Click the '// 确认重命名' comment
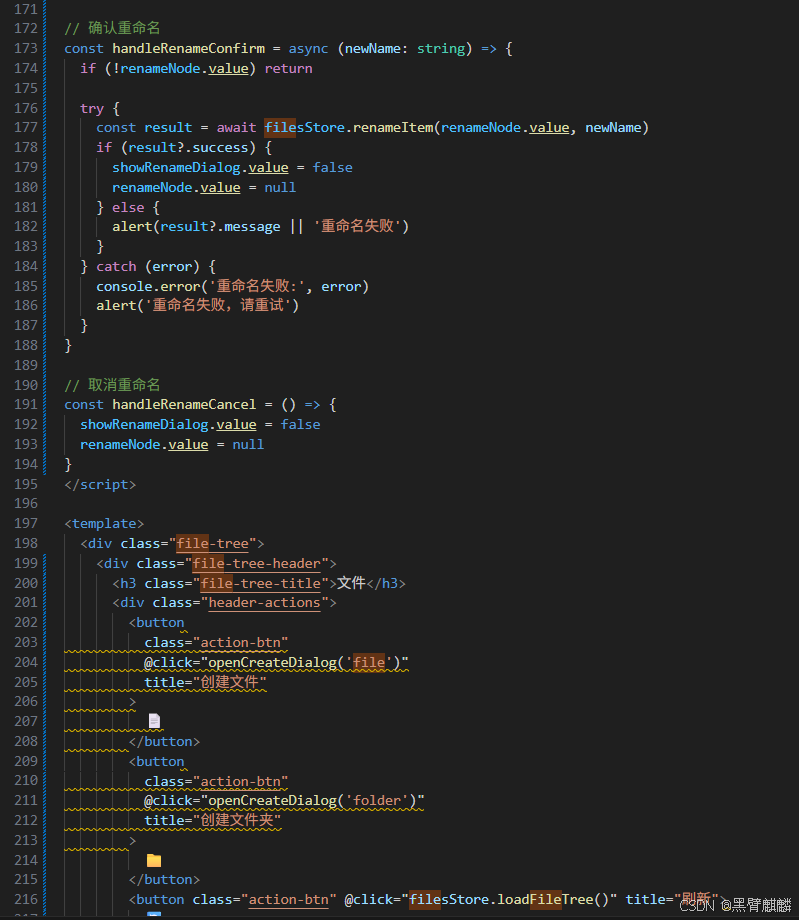Viewport: 799px width, 920px height. 112,28
